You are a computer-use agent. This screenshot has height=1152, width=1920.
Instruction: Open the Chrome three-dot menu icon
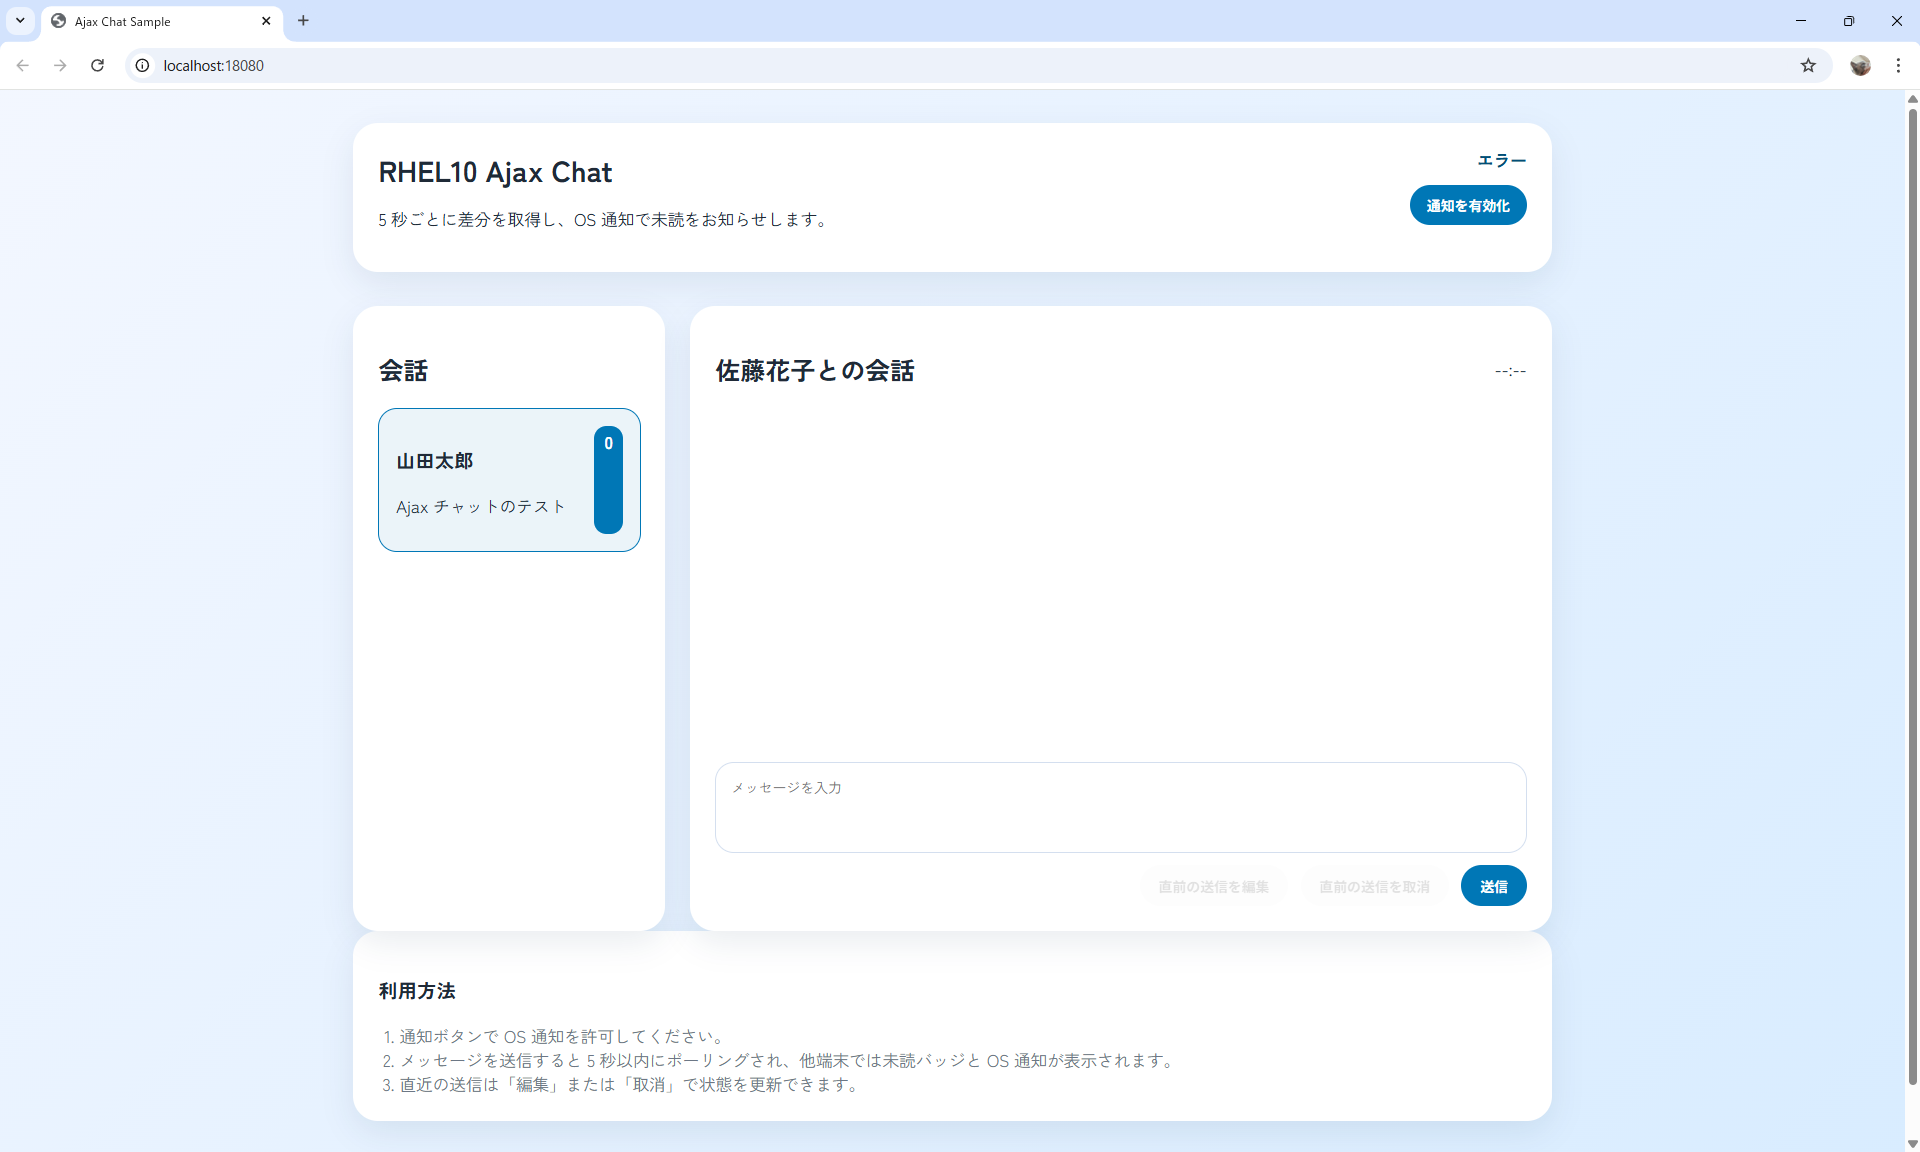[x=1898, y=65]
